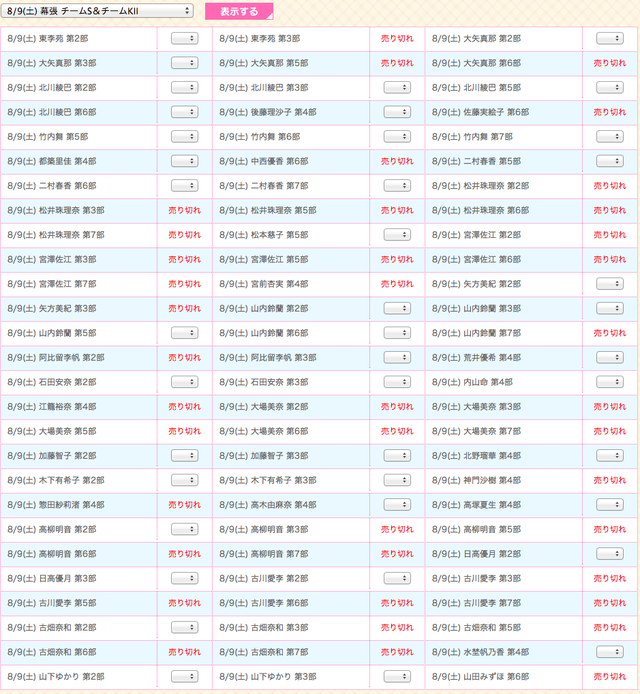Open quantity dropdown for 後藤理沙子 第4部
This screenshot has height=694, width=640.
pos(397,112)
